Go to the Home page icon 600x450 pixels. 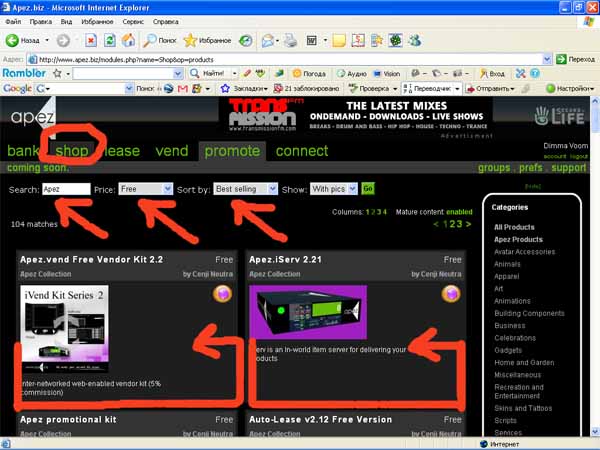129,40
